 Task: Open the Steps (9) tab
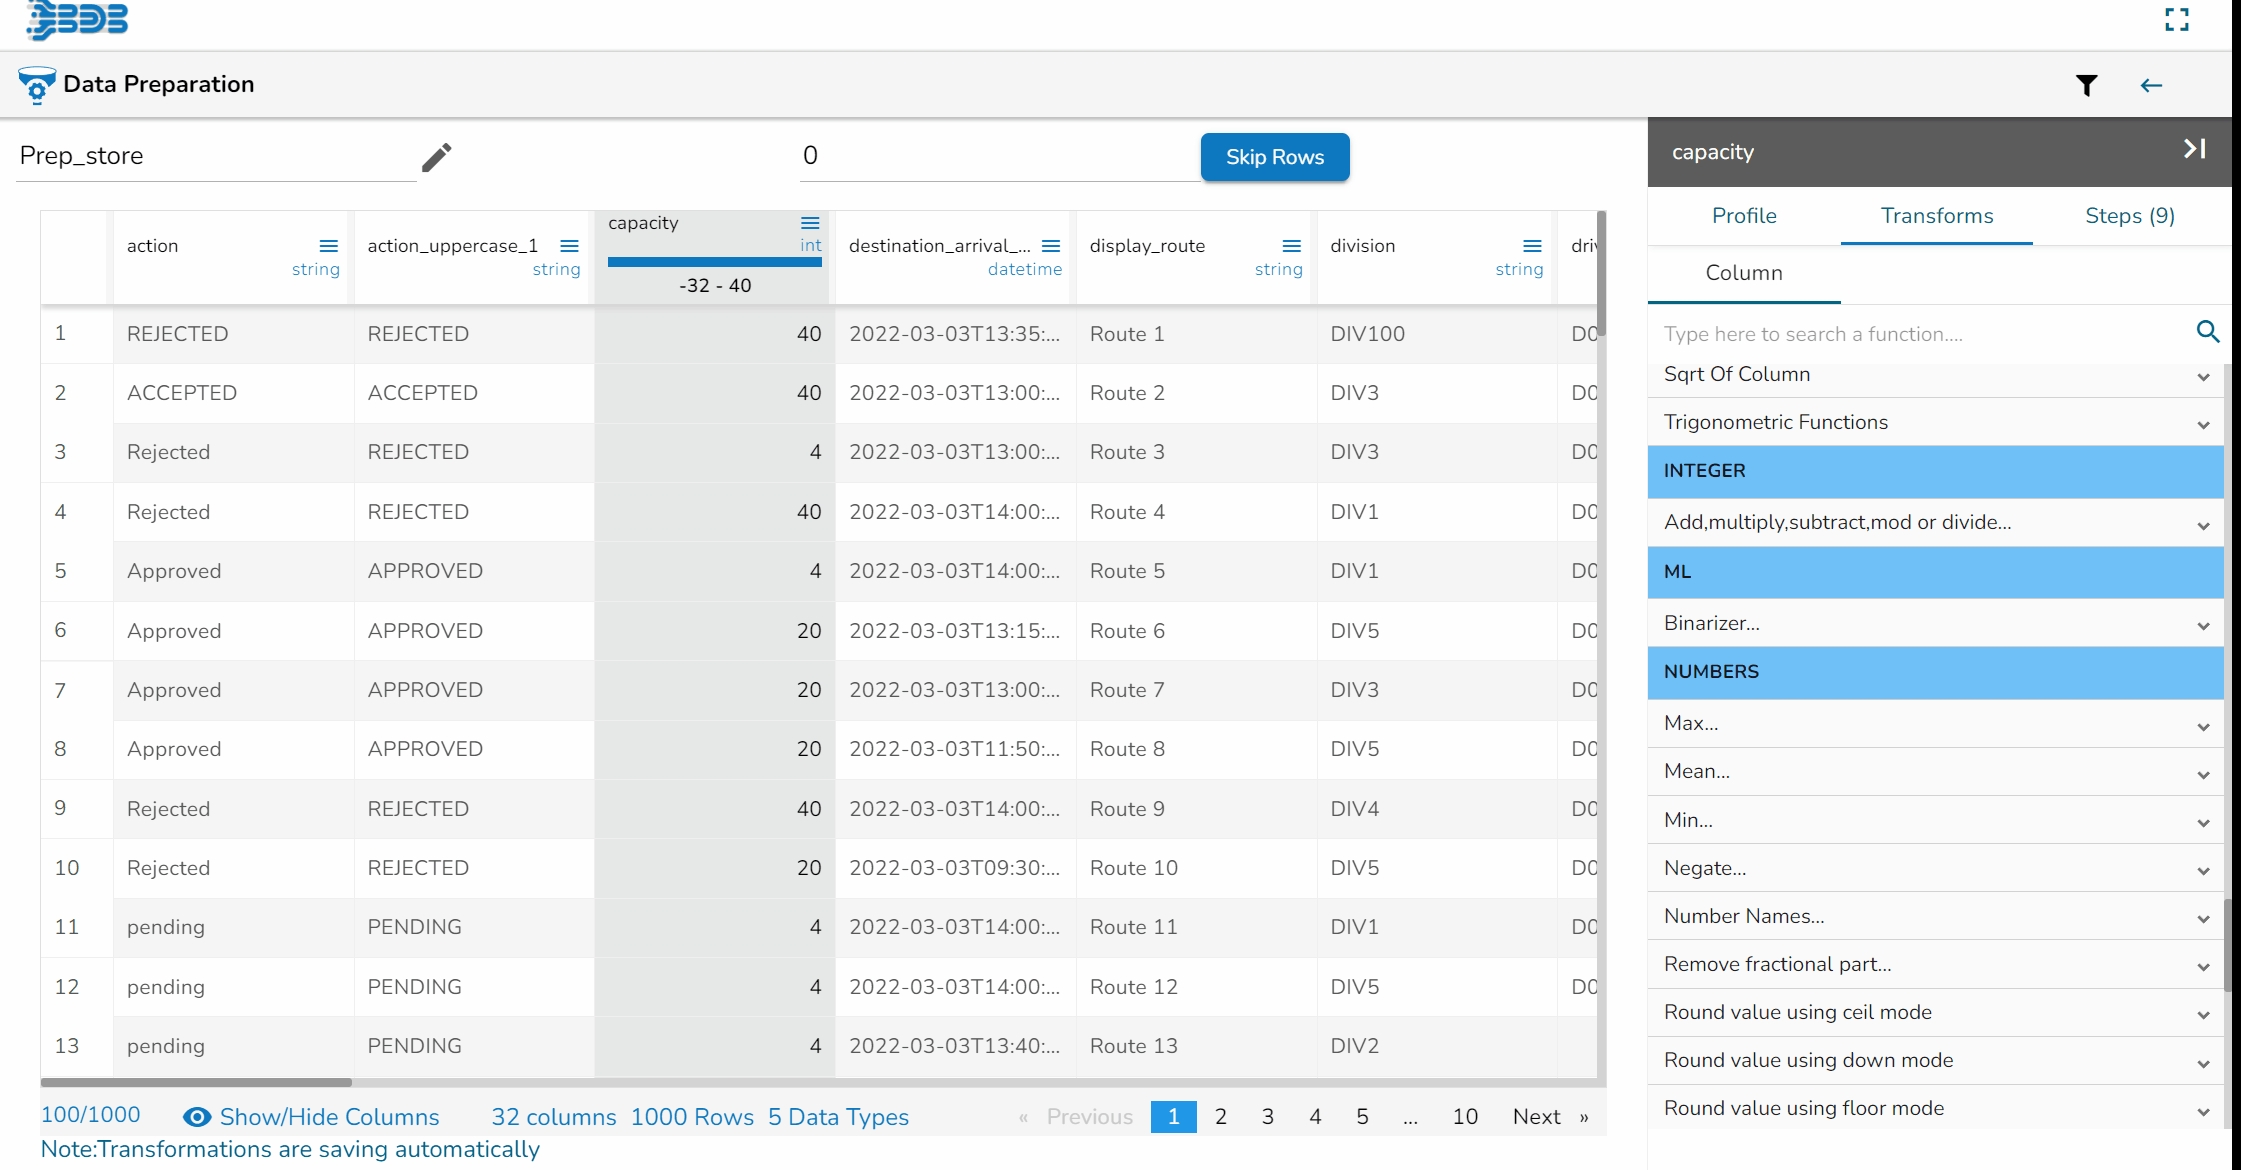point(2130,216)
